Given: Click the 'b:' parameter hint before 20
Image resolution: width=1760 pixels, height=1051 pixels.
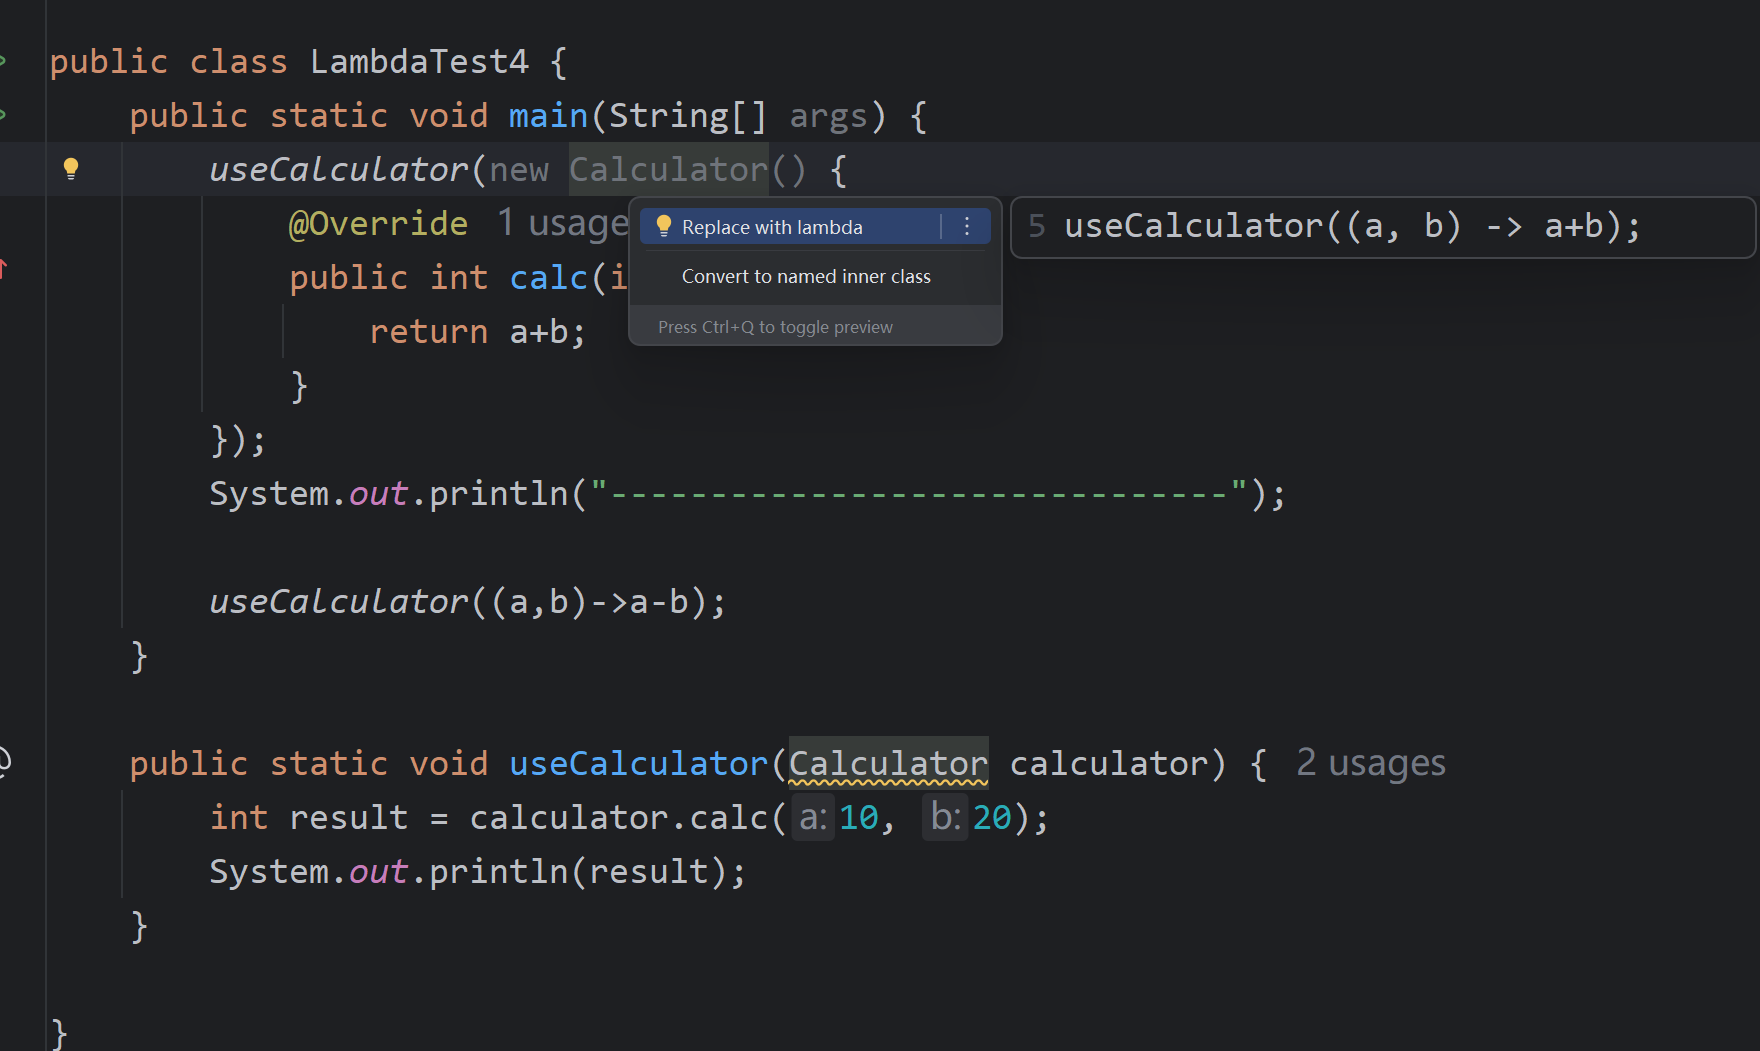Looking at the screenshot, I should [945, 818].
